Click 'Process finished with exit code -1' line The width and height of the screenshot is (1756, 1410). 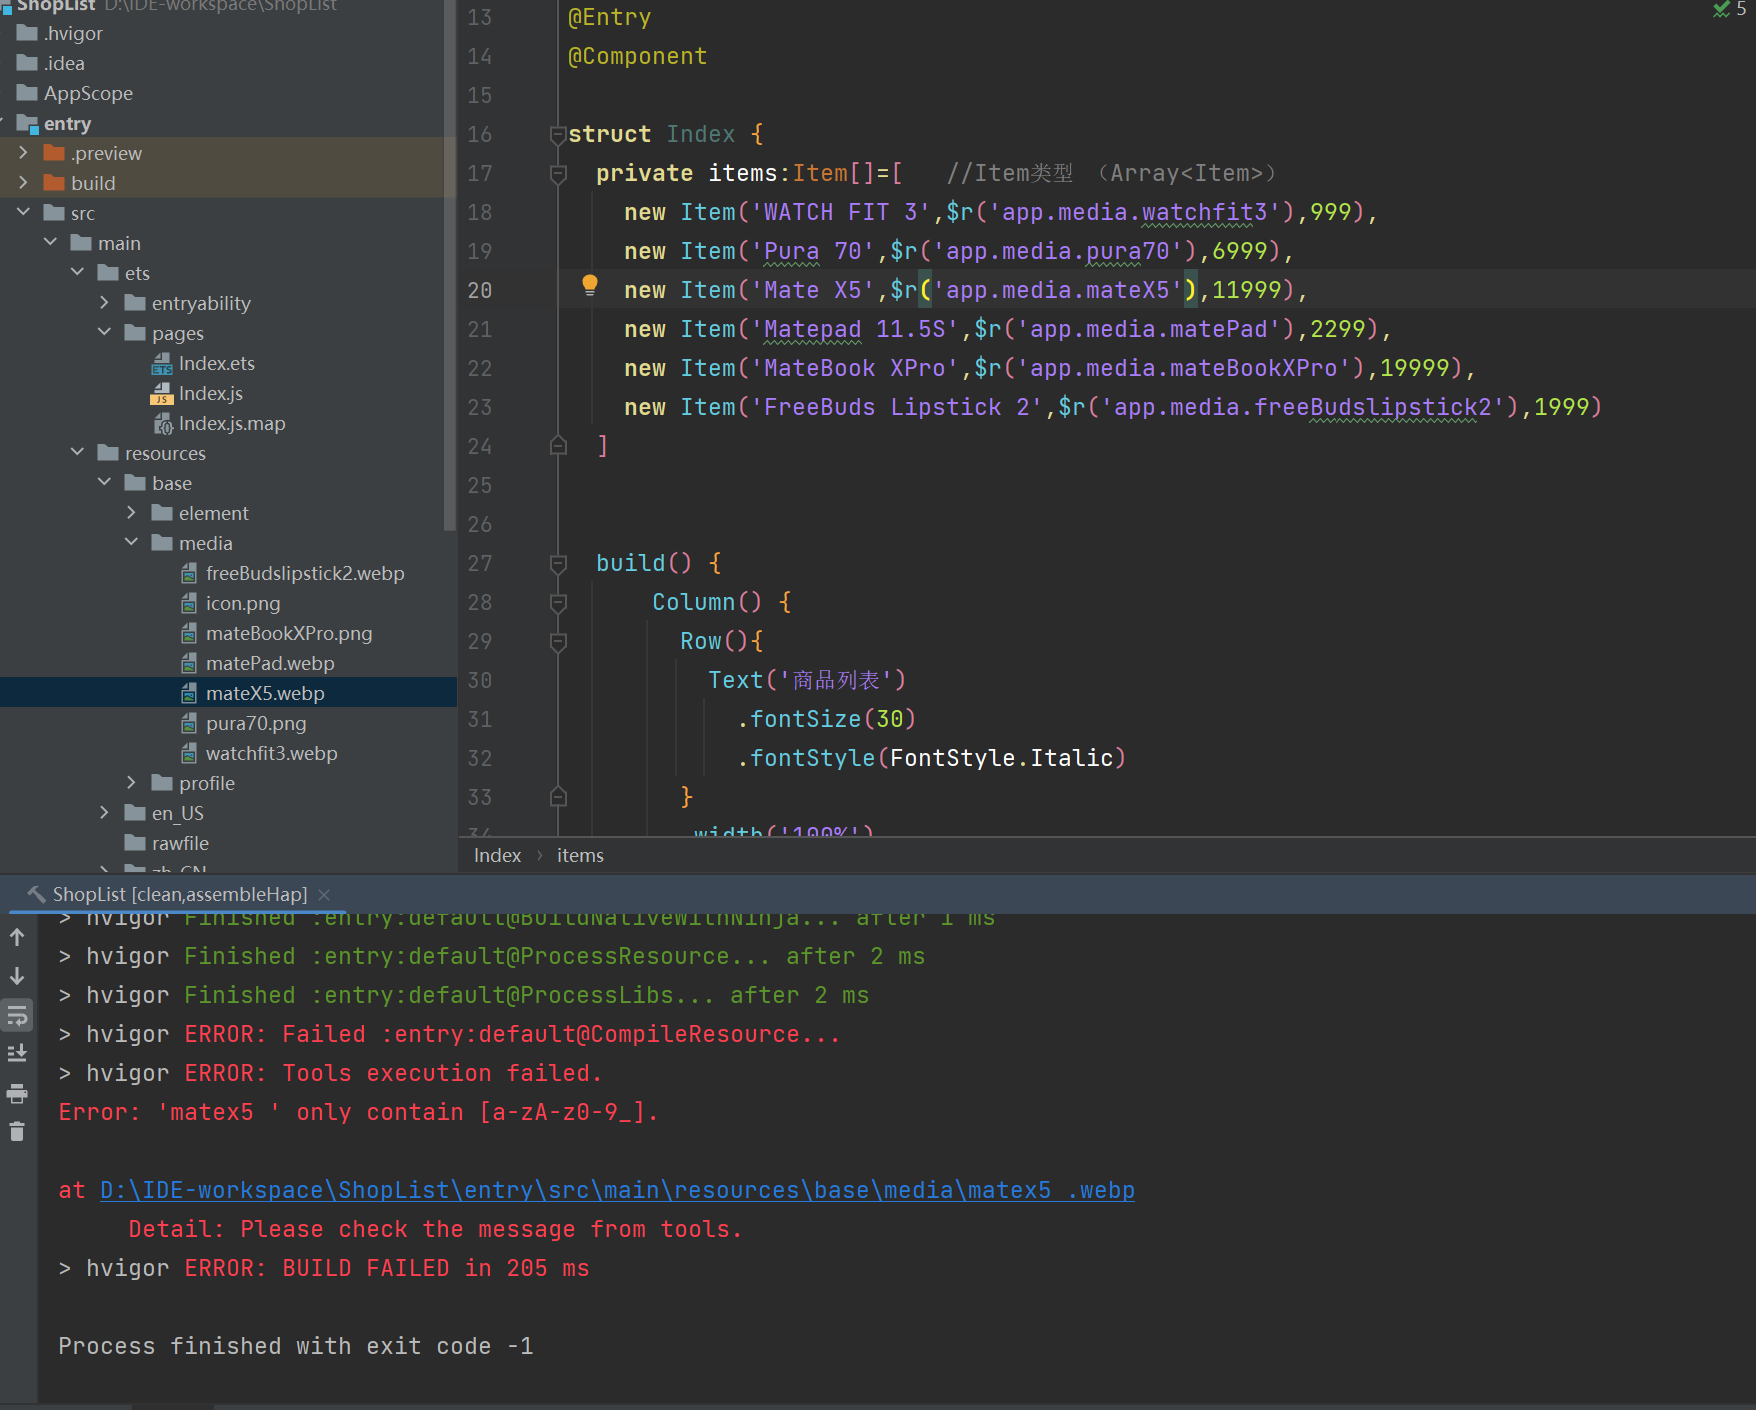(x=296, y=1346)
